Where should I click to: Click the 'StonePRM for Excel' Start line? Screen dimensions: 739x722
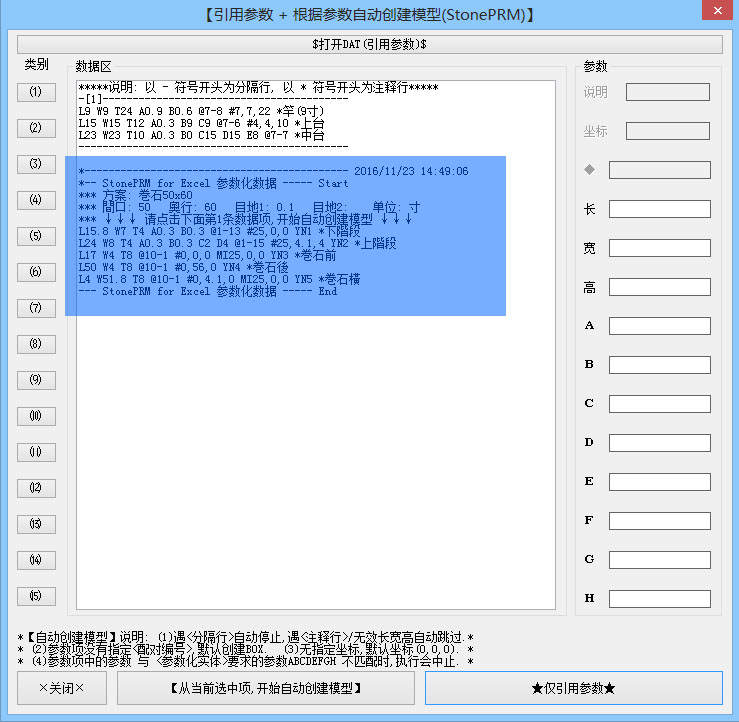(213, 183)
